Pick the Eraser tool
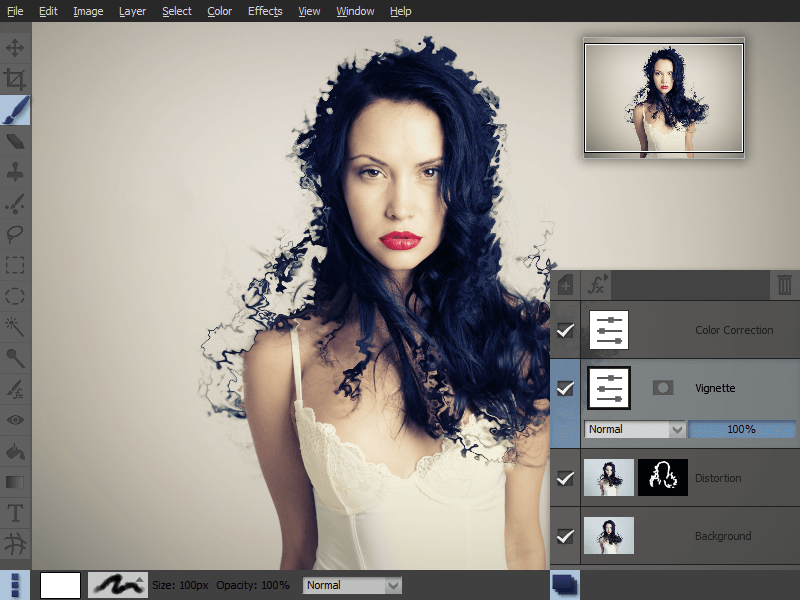 pos(15,140)
